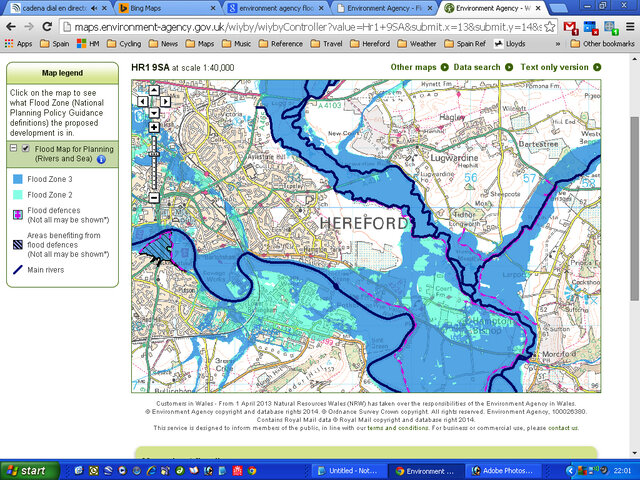Collapse the Flood Map for Planning legend
This screenshot has width=640, height=480.
pyautogui.click(x=13, y=148)
